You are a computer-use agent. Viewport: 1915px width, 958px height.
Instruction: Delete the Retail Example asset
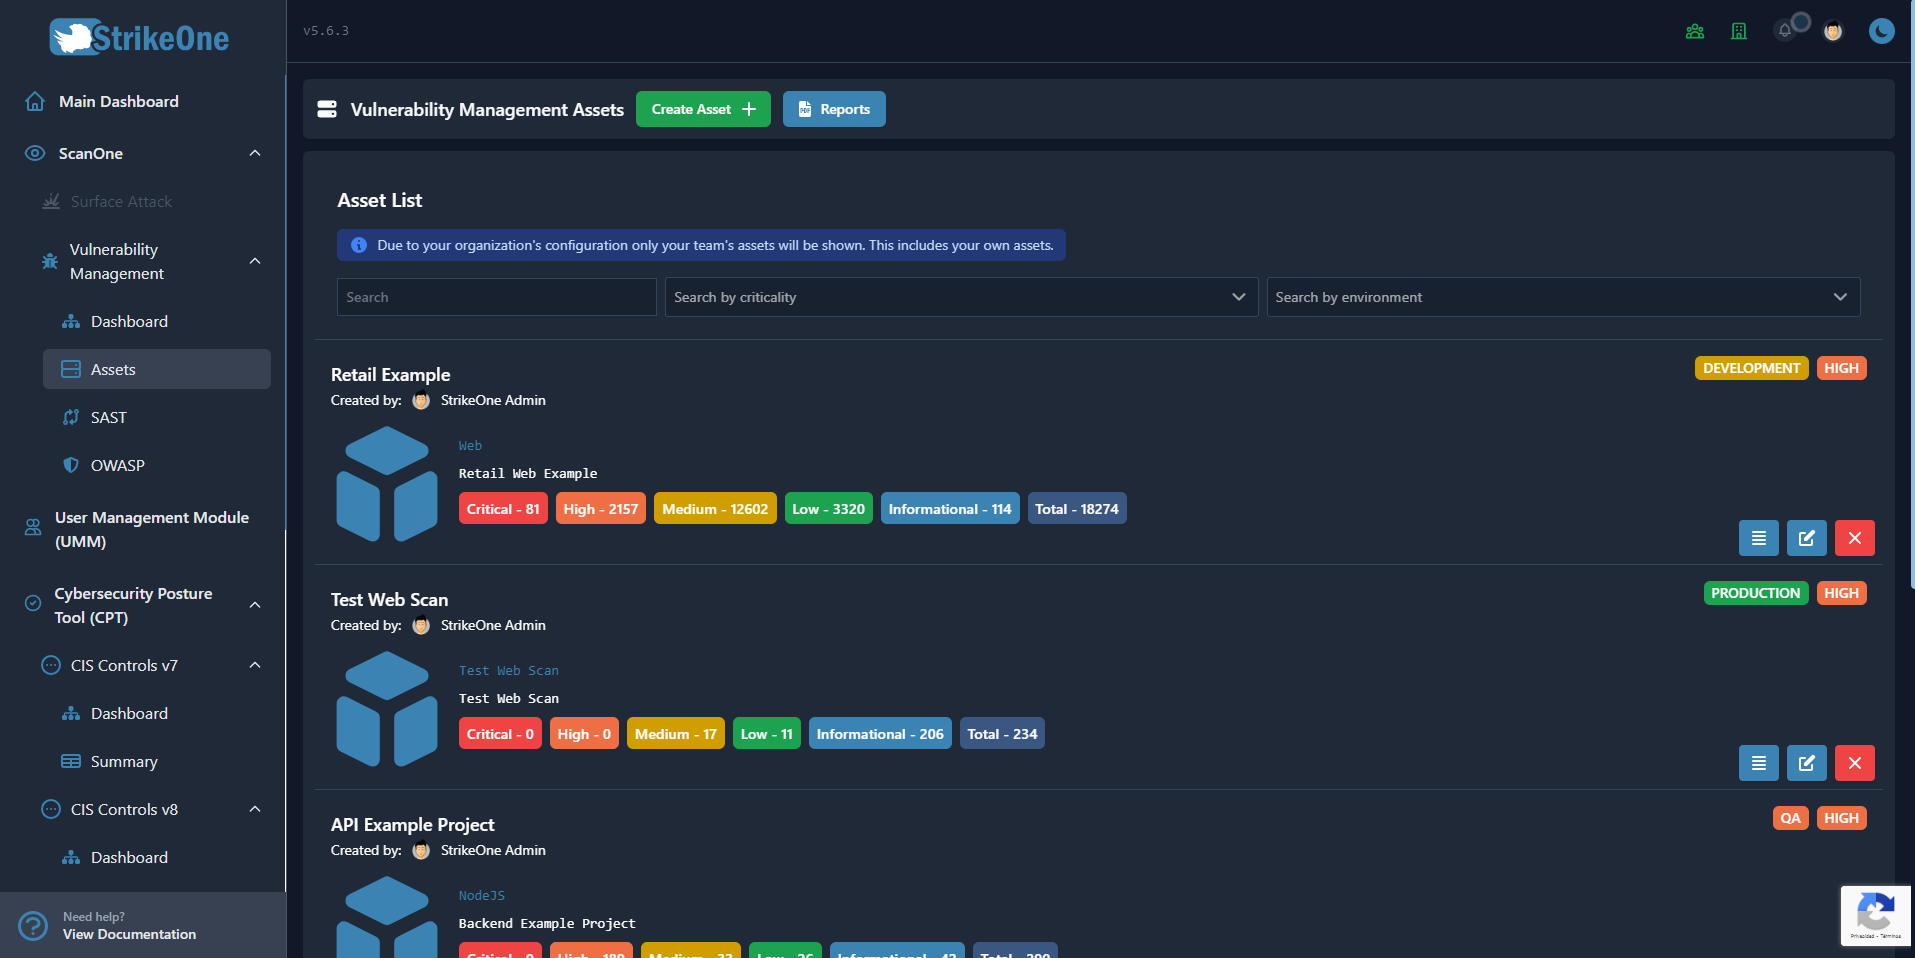(1854, 538)
